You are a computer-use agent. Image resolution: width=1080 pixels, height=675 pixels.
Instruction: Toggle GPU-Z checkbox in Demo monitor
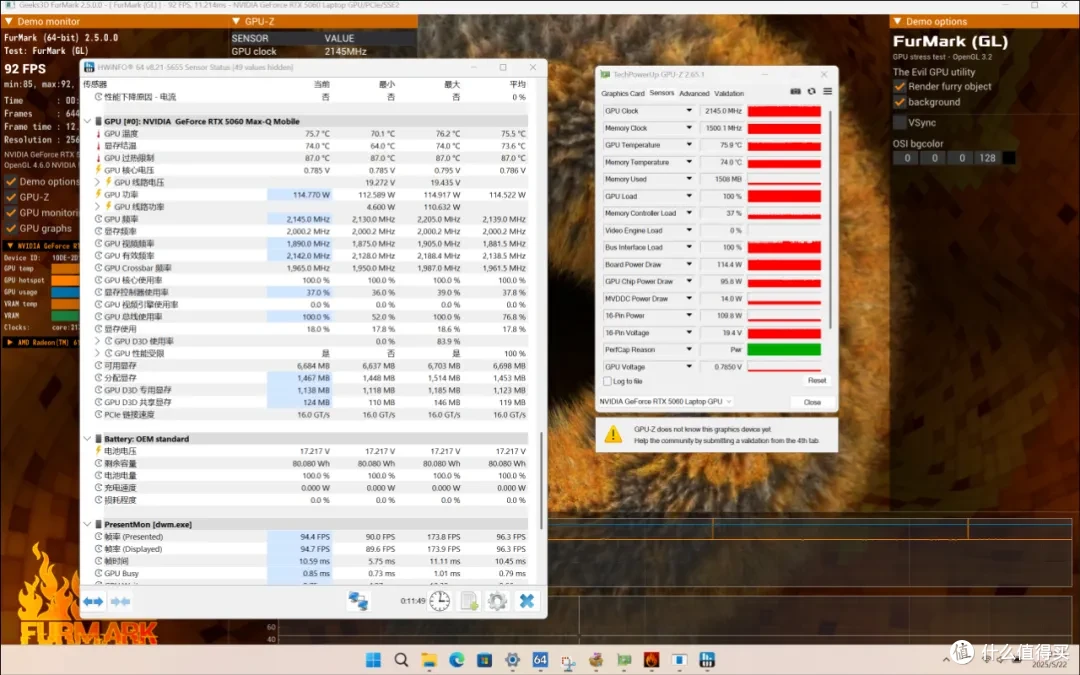coord(11,197)
